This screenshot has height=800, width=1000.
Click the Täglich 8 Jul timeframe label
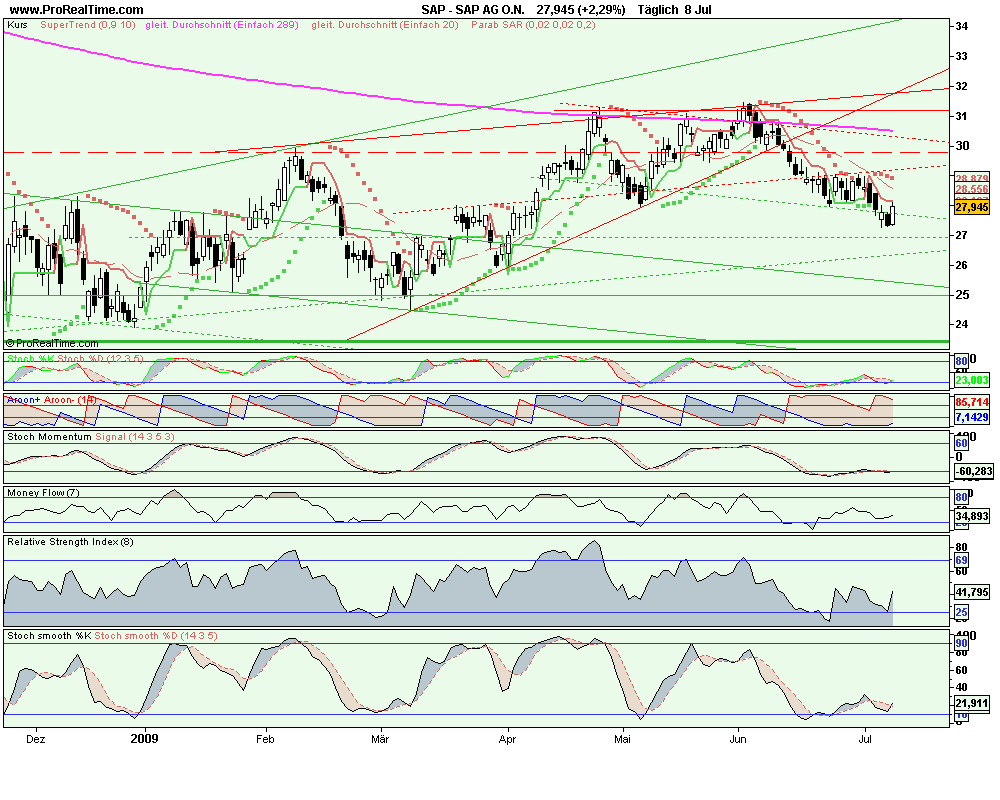coord(675,10)
